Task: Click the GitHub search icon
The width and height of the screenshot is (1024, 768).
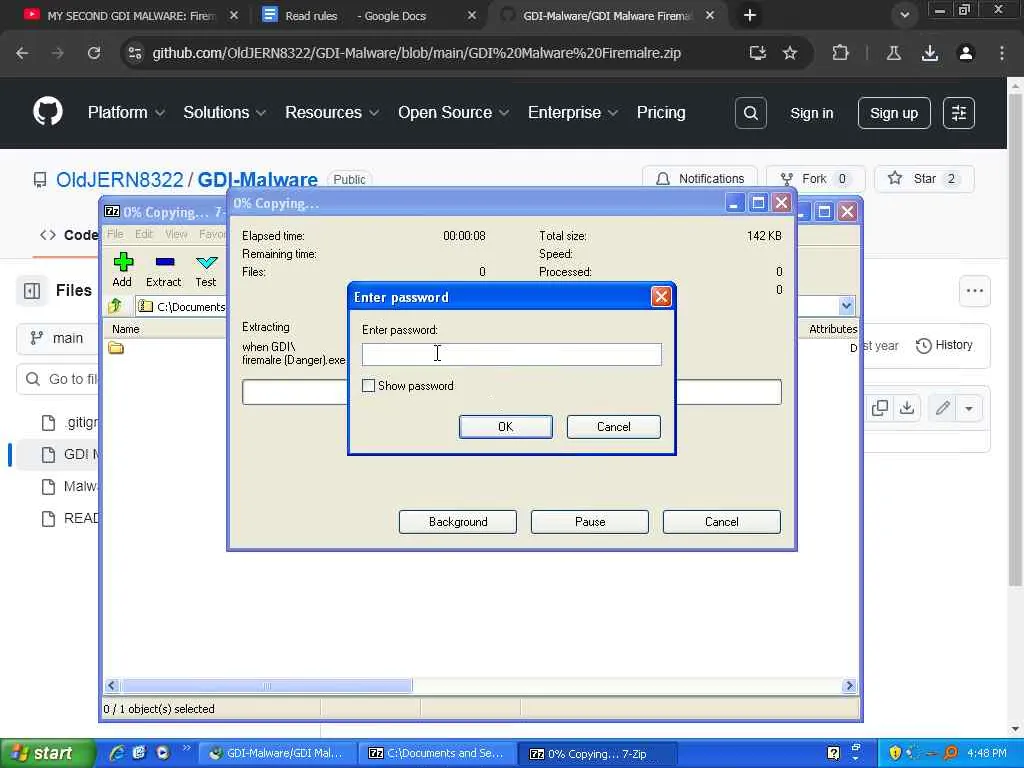Action: (750, 113)
